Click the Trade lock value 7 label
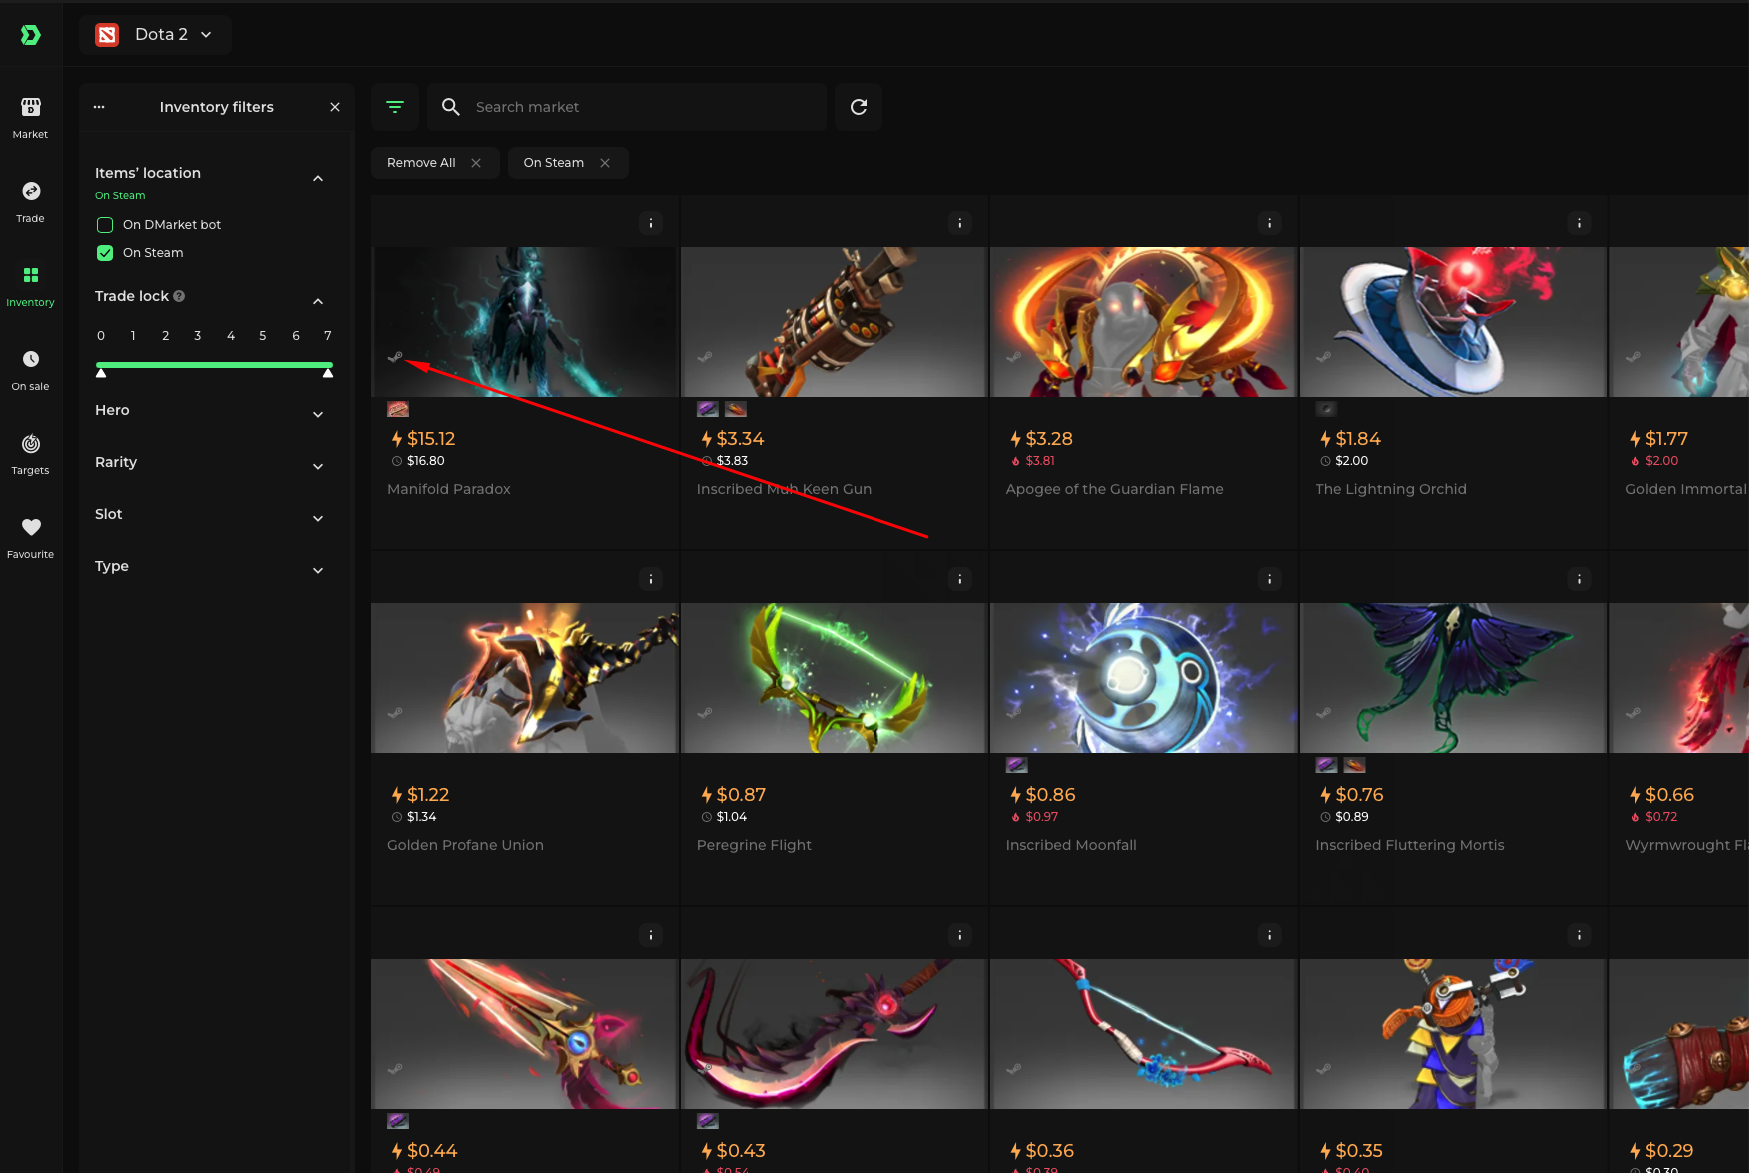 pos(328,336)
